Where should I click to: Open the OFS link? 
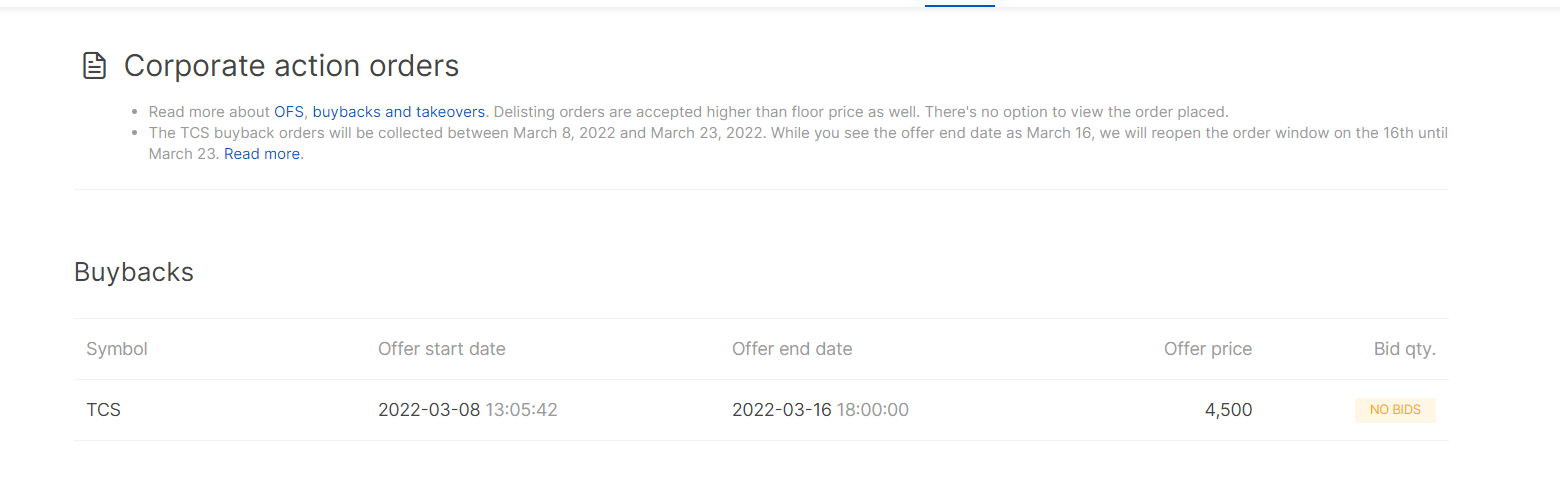[x=289, y=112]
